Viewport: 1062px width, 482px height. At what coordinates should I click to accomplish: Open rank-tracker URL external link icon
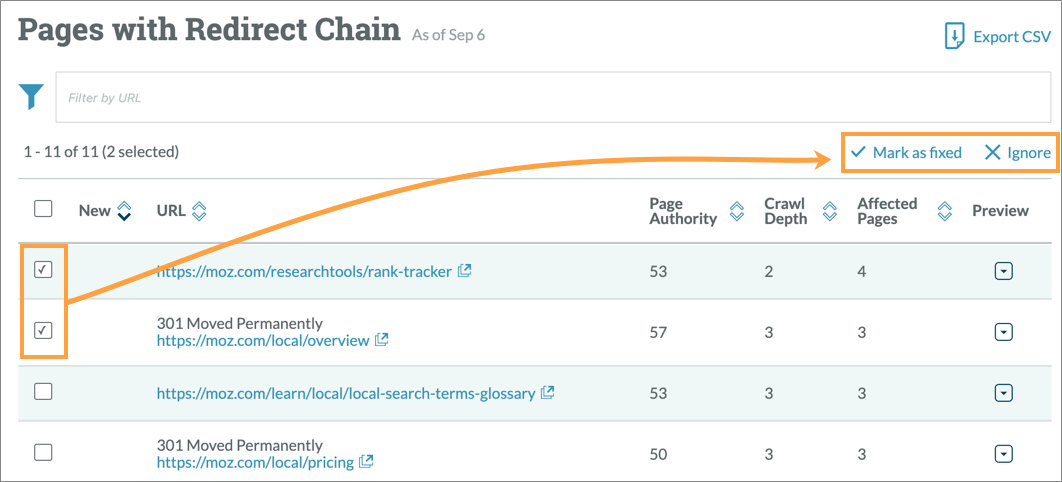tap(465, 270)
